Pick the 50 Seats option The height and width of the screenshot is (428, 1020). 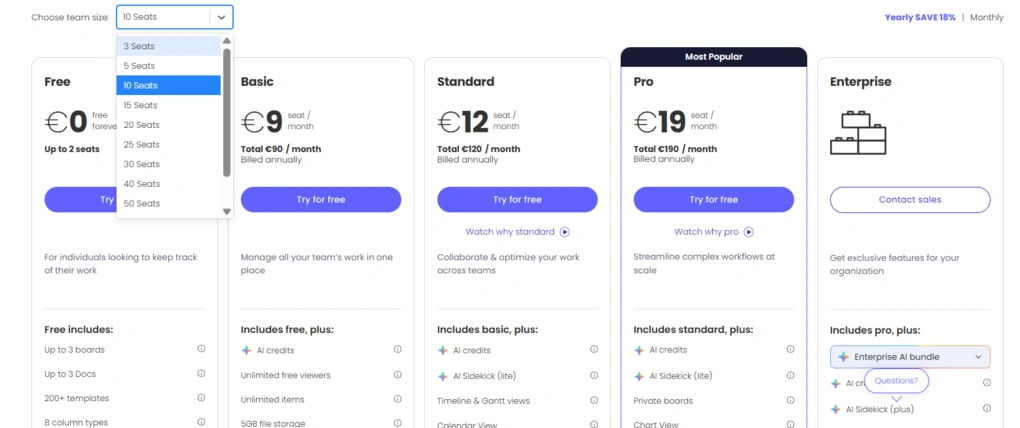tap(168, 203)
